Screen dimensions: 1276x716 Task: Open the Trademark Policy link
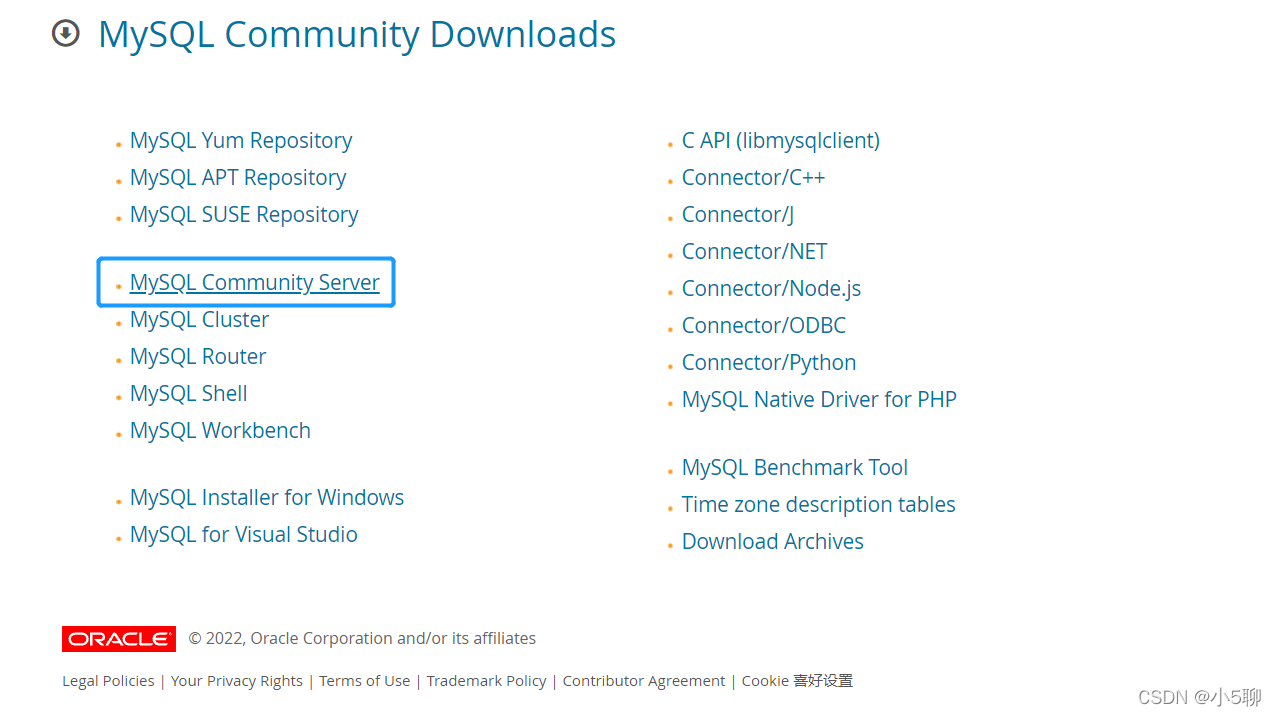point(486,681)
